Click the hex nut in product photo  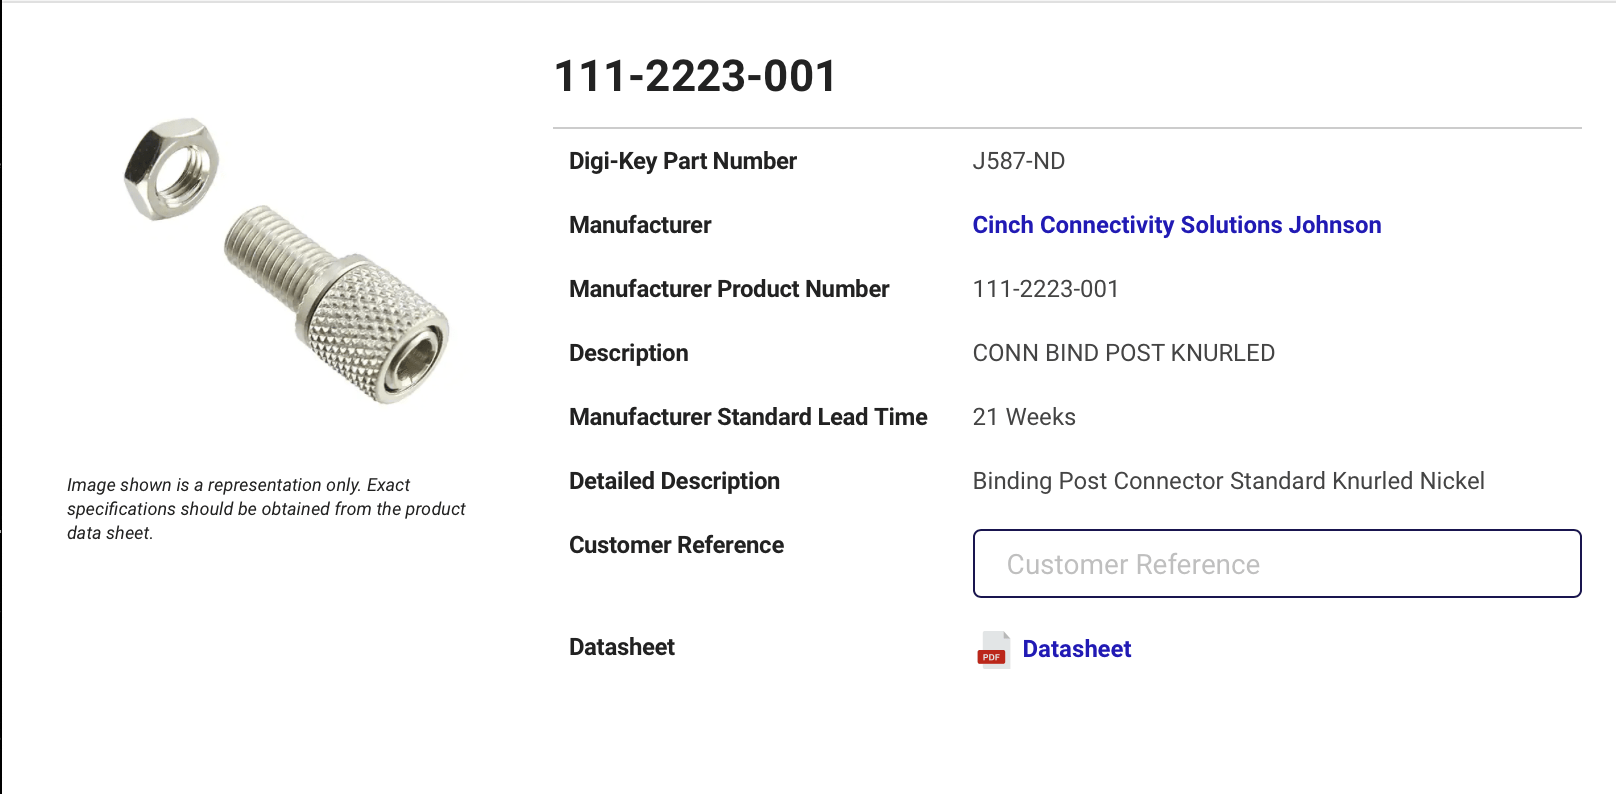pos(171,167)
